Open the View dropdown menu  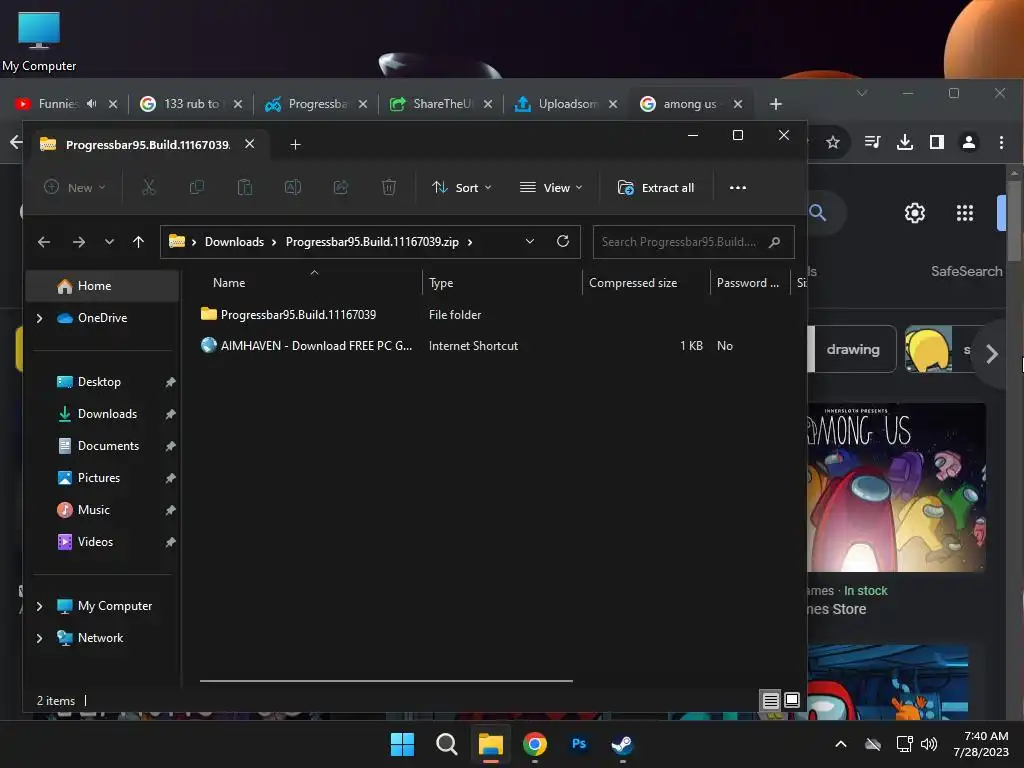[551, 187]
